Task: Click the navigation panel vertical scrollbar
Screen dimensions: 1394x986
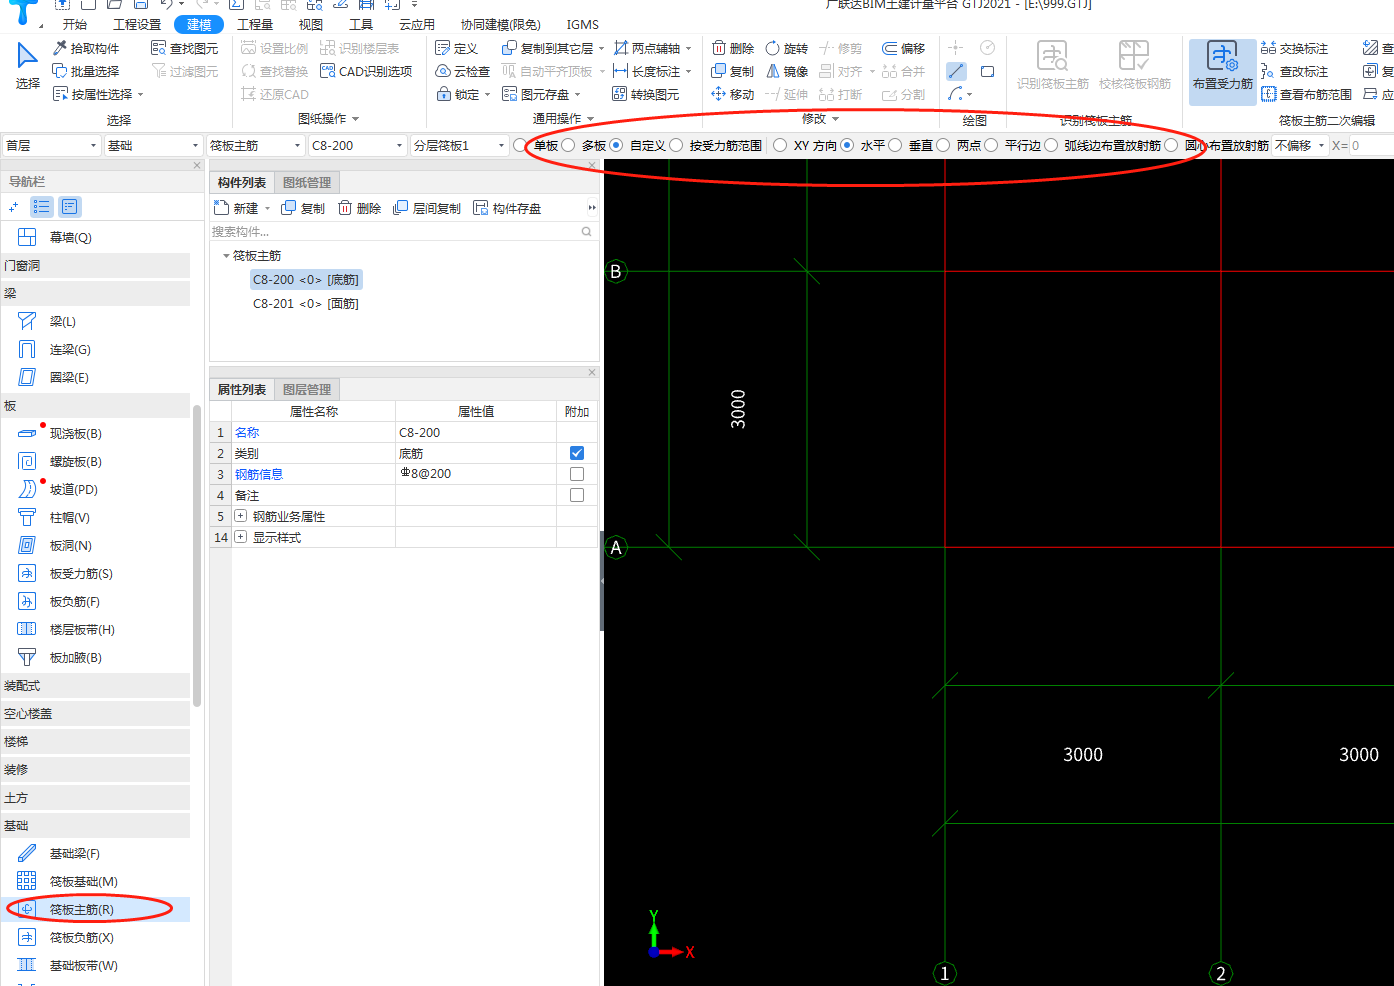Action: (x=197, y=555)
